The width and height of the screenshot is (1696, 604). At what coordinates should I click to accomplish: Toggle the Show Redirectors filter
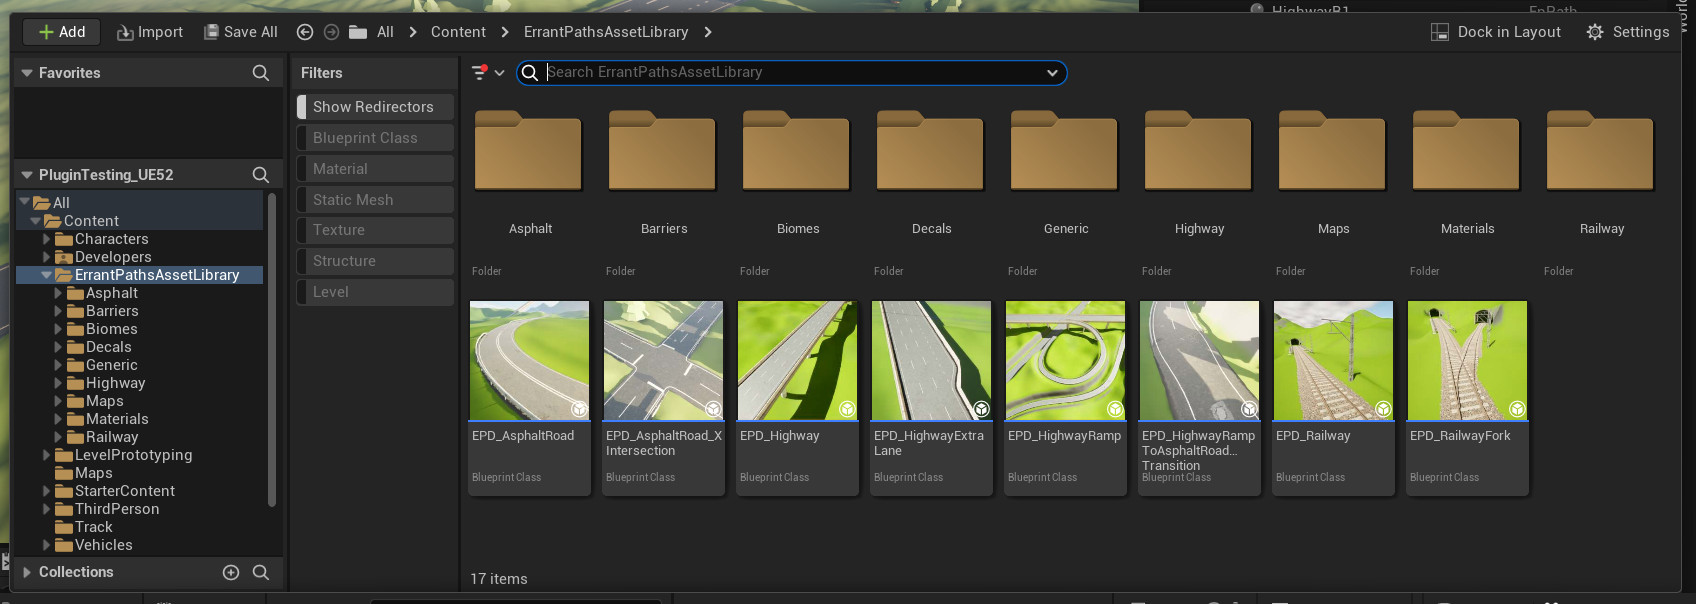click(374, 107)
